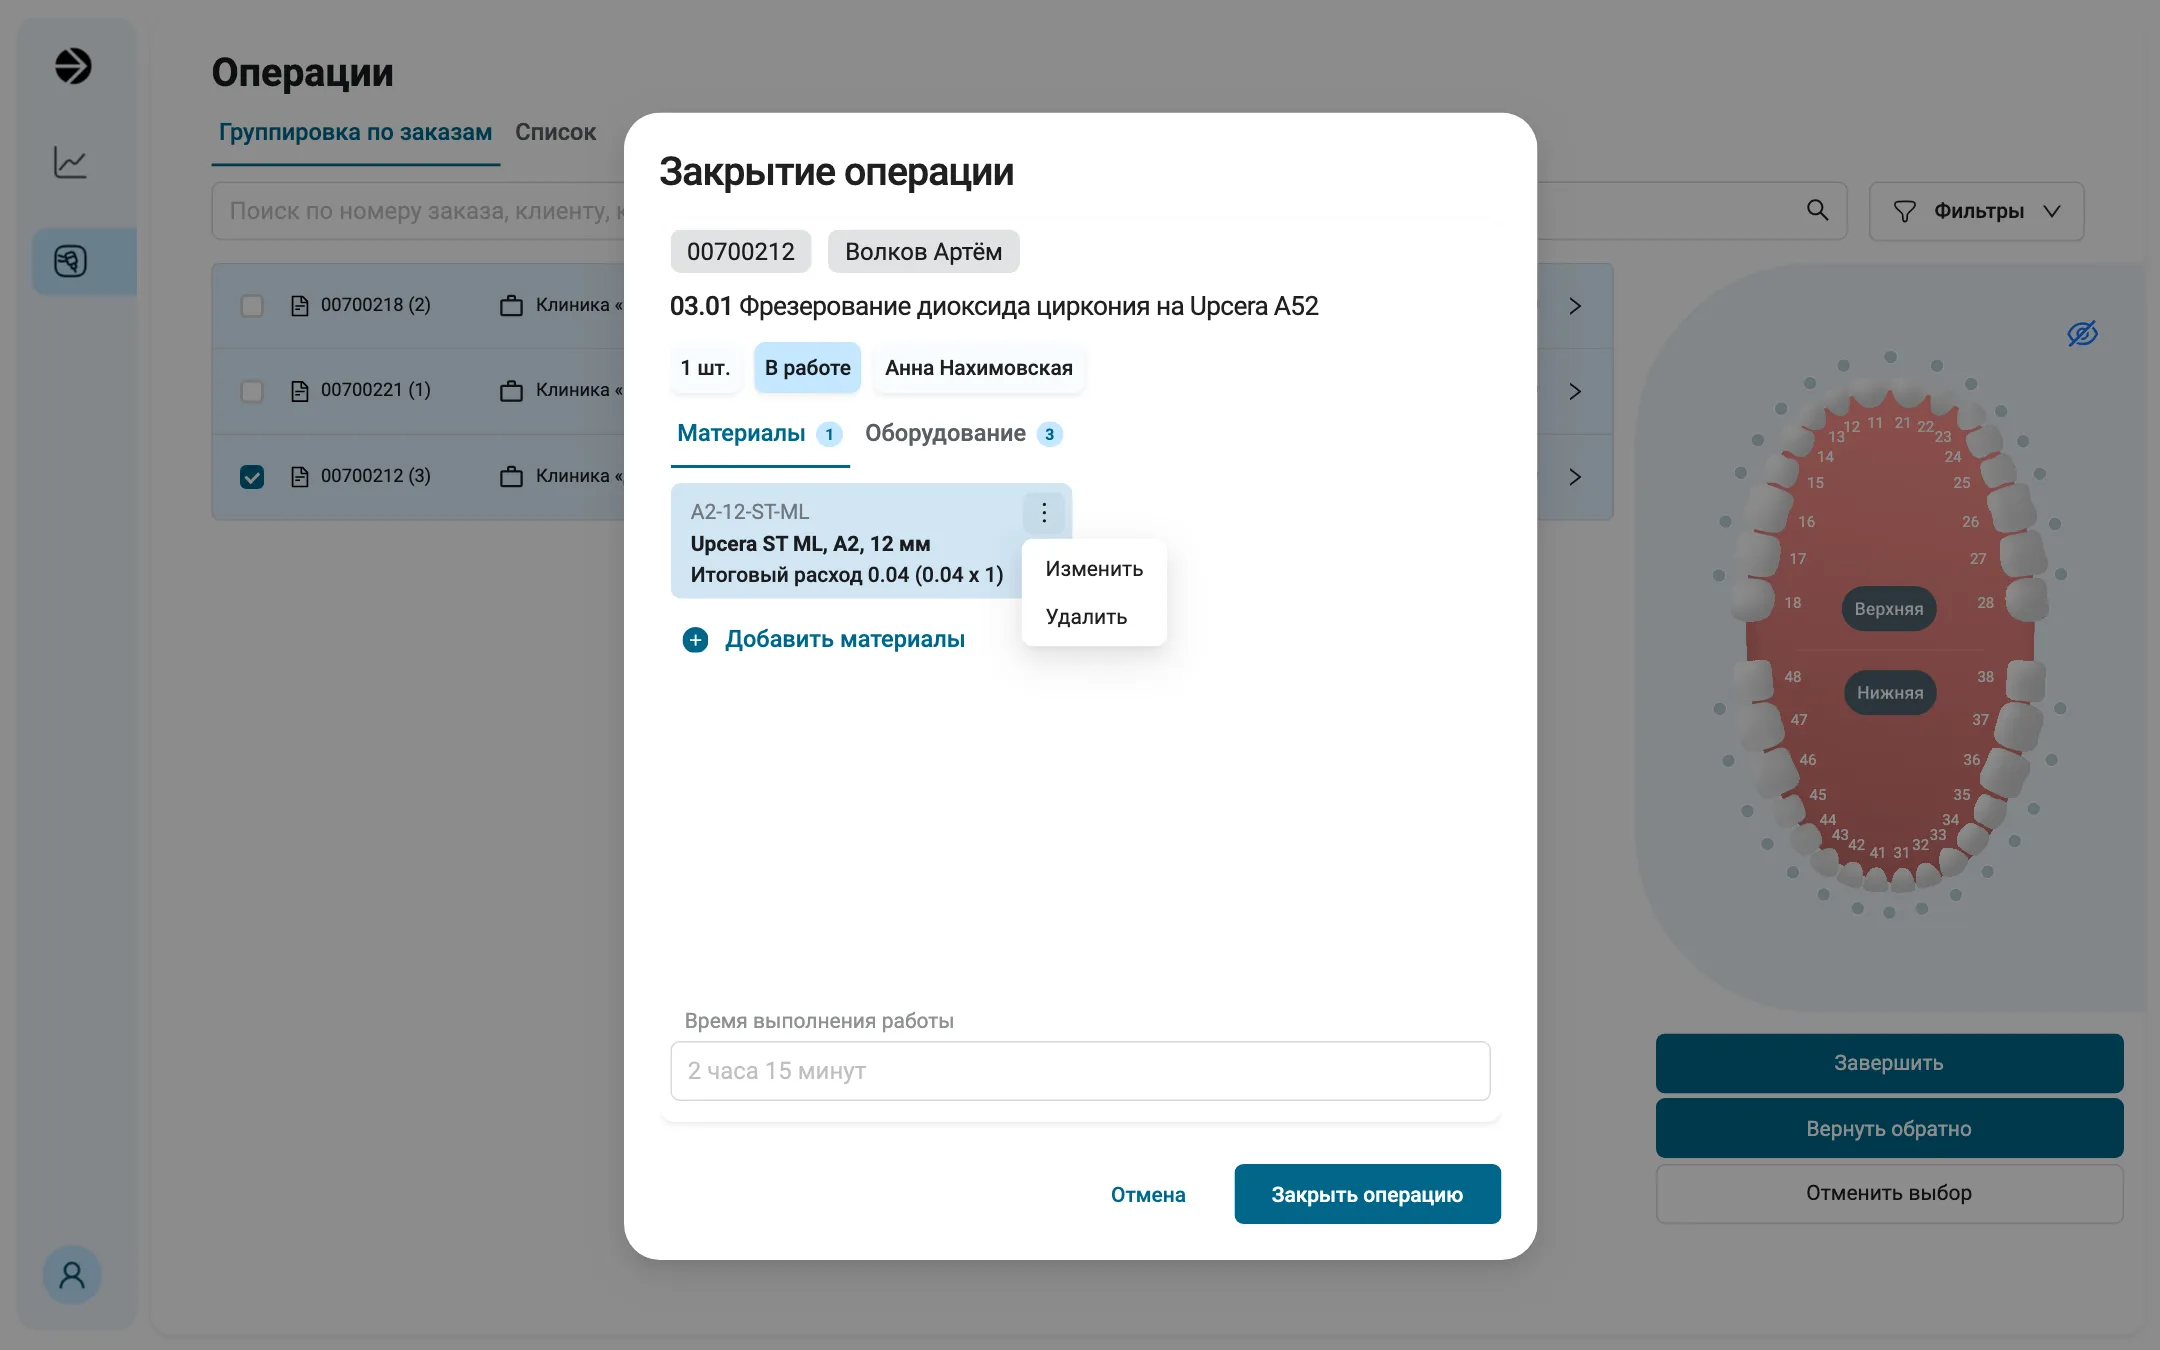Click the 00700212 order number chip
The height and width of the screenshot is (1350, 2160).
(741, 252)
